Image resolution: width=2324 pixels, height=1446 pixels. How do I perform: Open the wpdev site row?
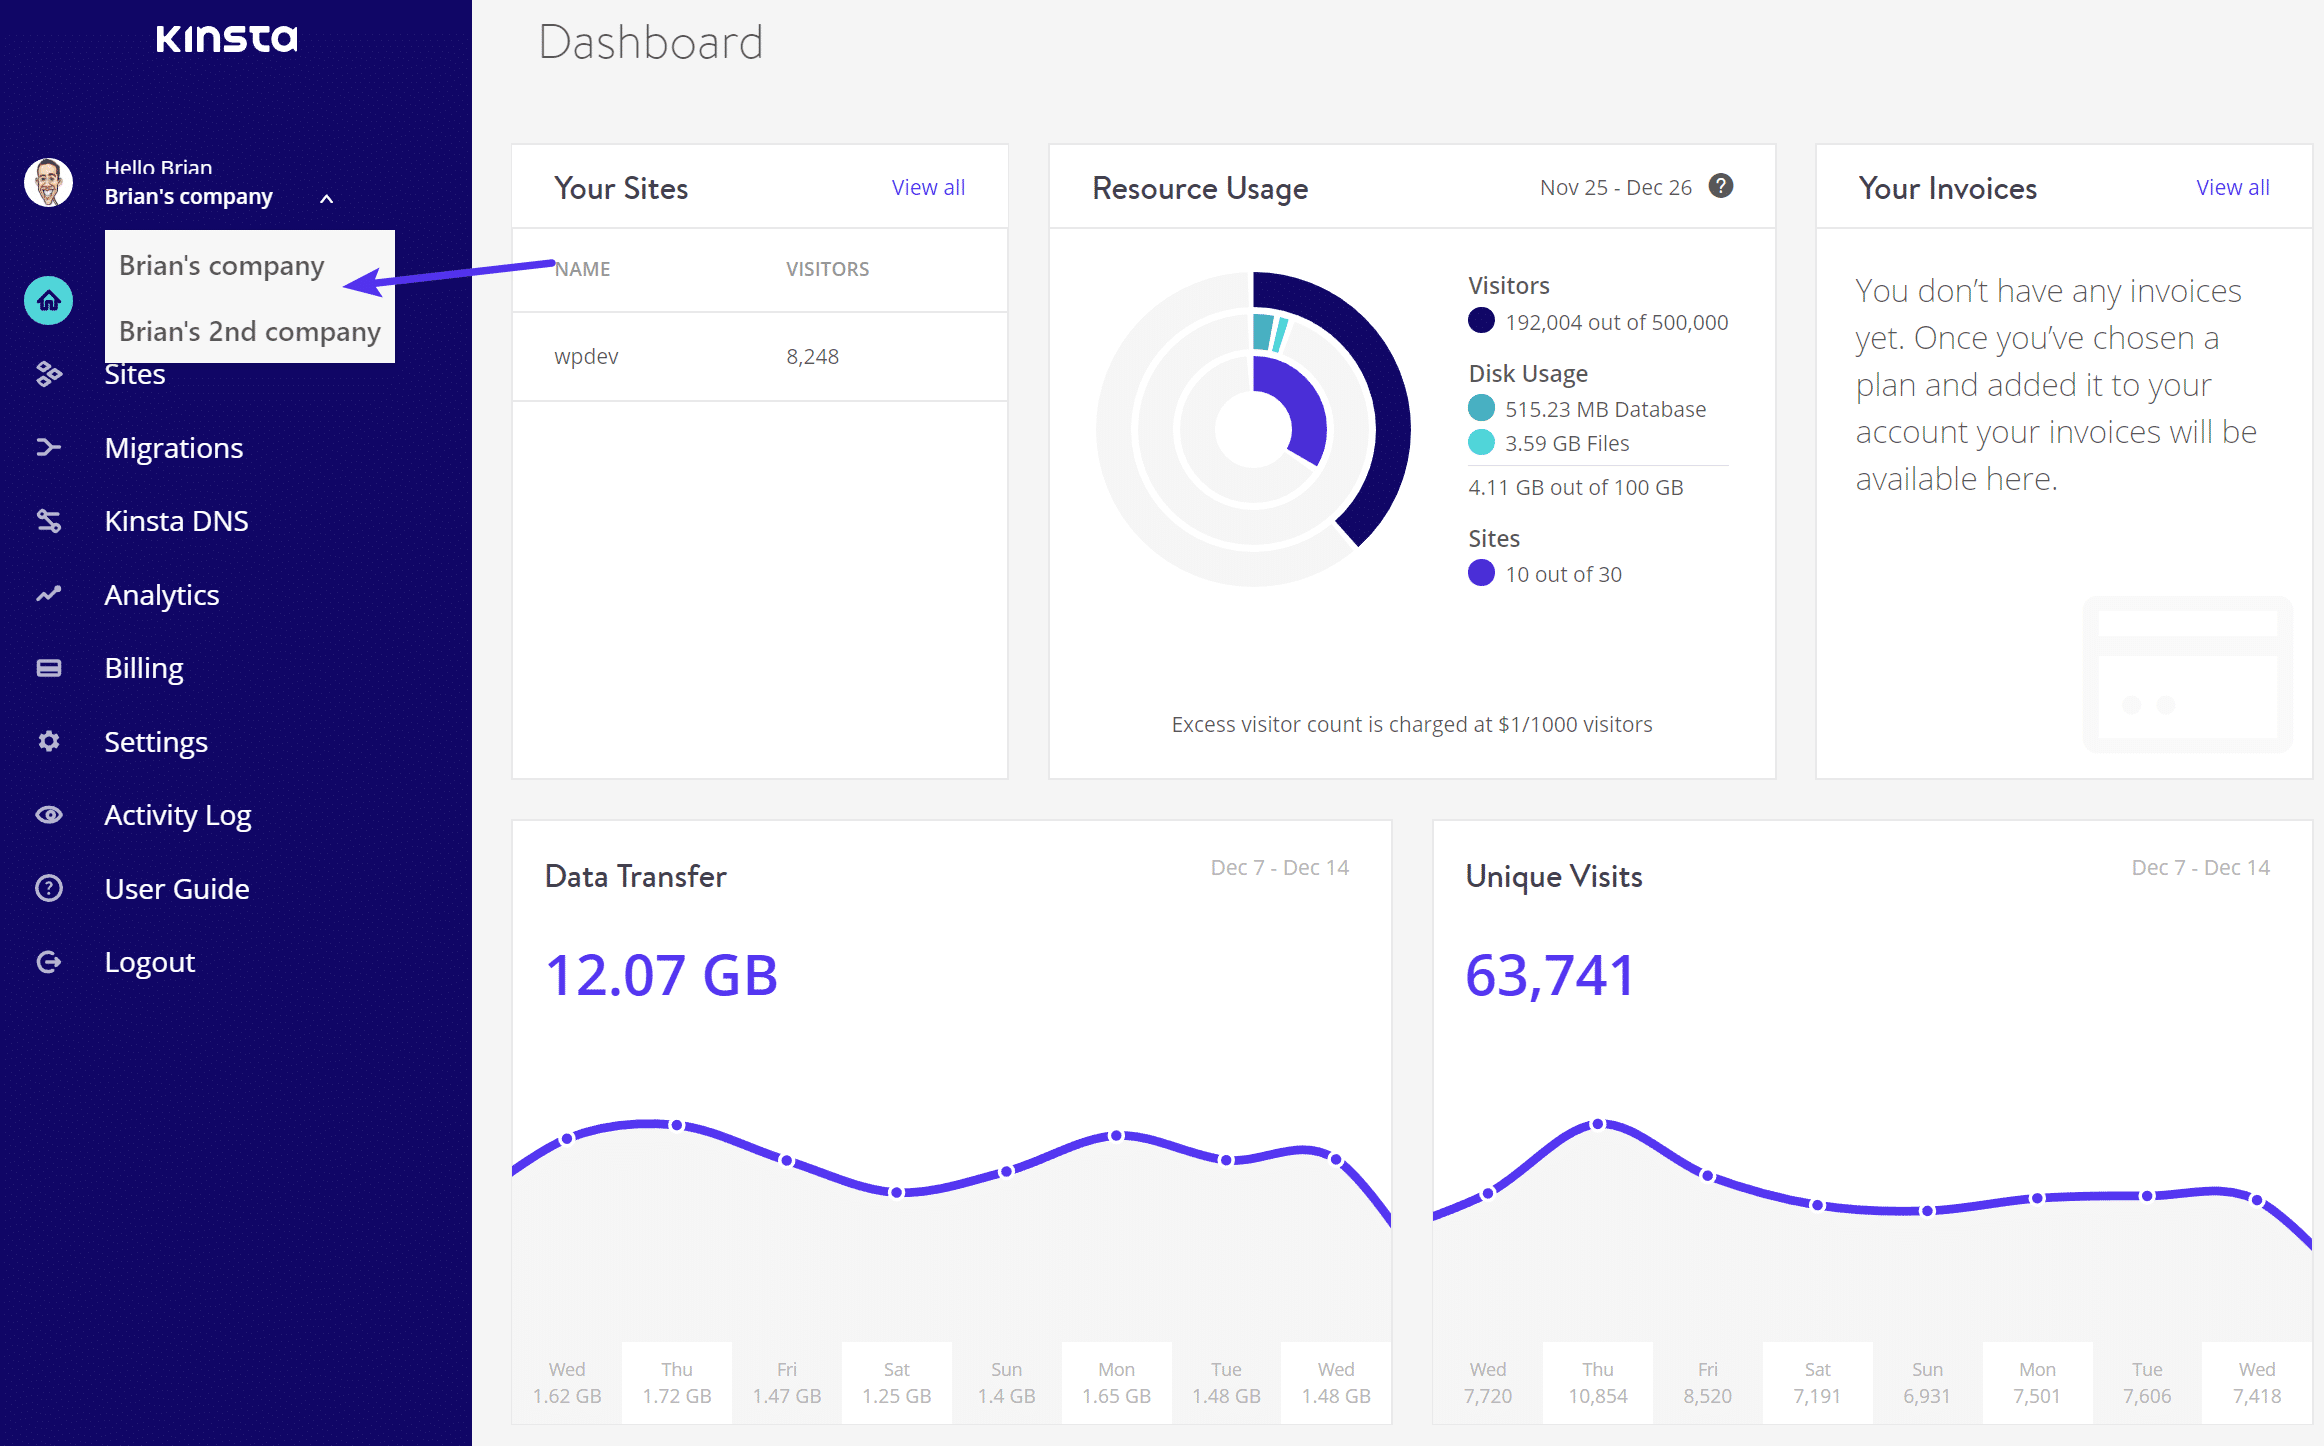click(x=586, y=357)
